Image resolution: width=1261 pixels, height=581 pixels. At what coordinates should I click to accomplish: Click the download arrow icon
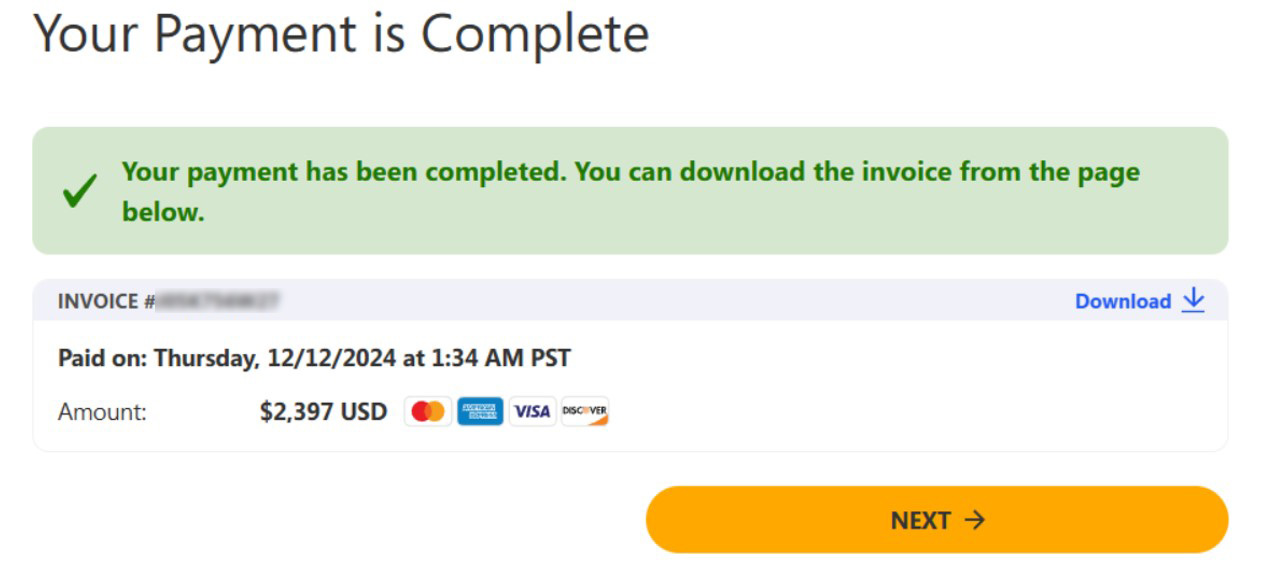tap(1193, 301)
